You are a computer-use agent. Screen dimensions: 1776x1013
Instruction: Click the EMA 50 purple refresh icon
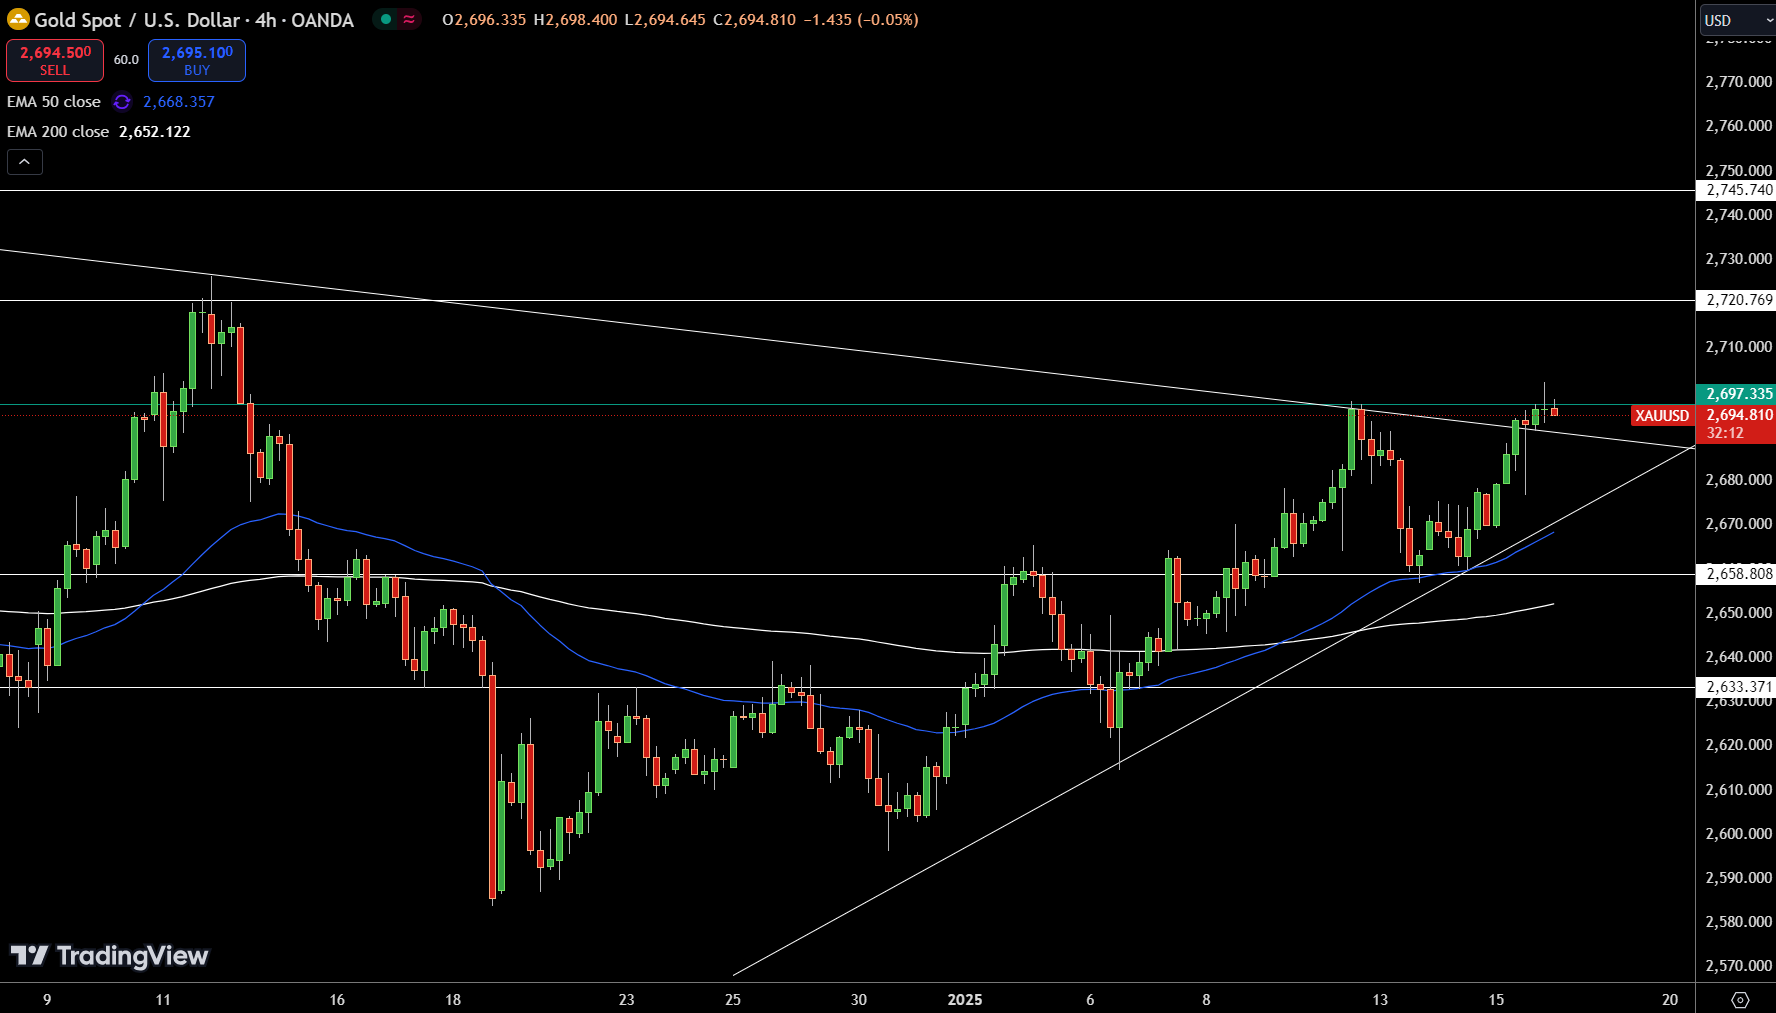122,102
